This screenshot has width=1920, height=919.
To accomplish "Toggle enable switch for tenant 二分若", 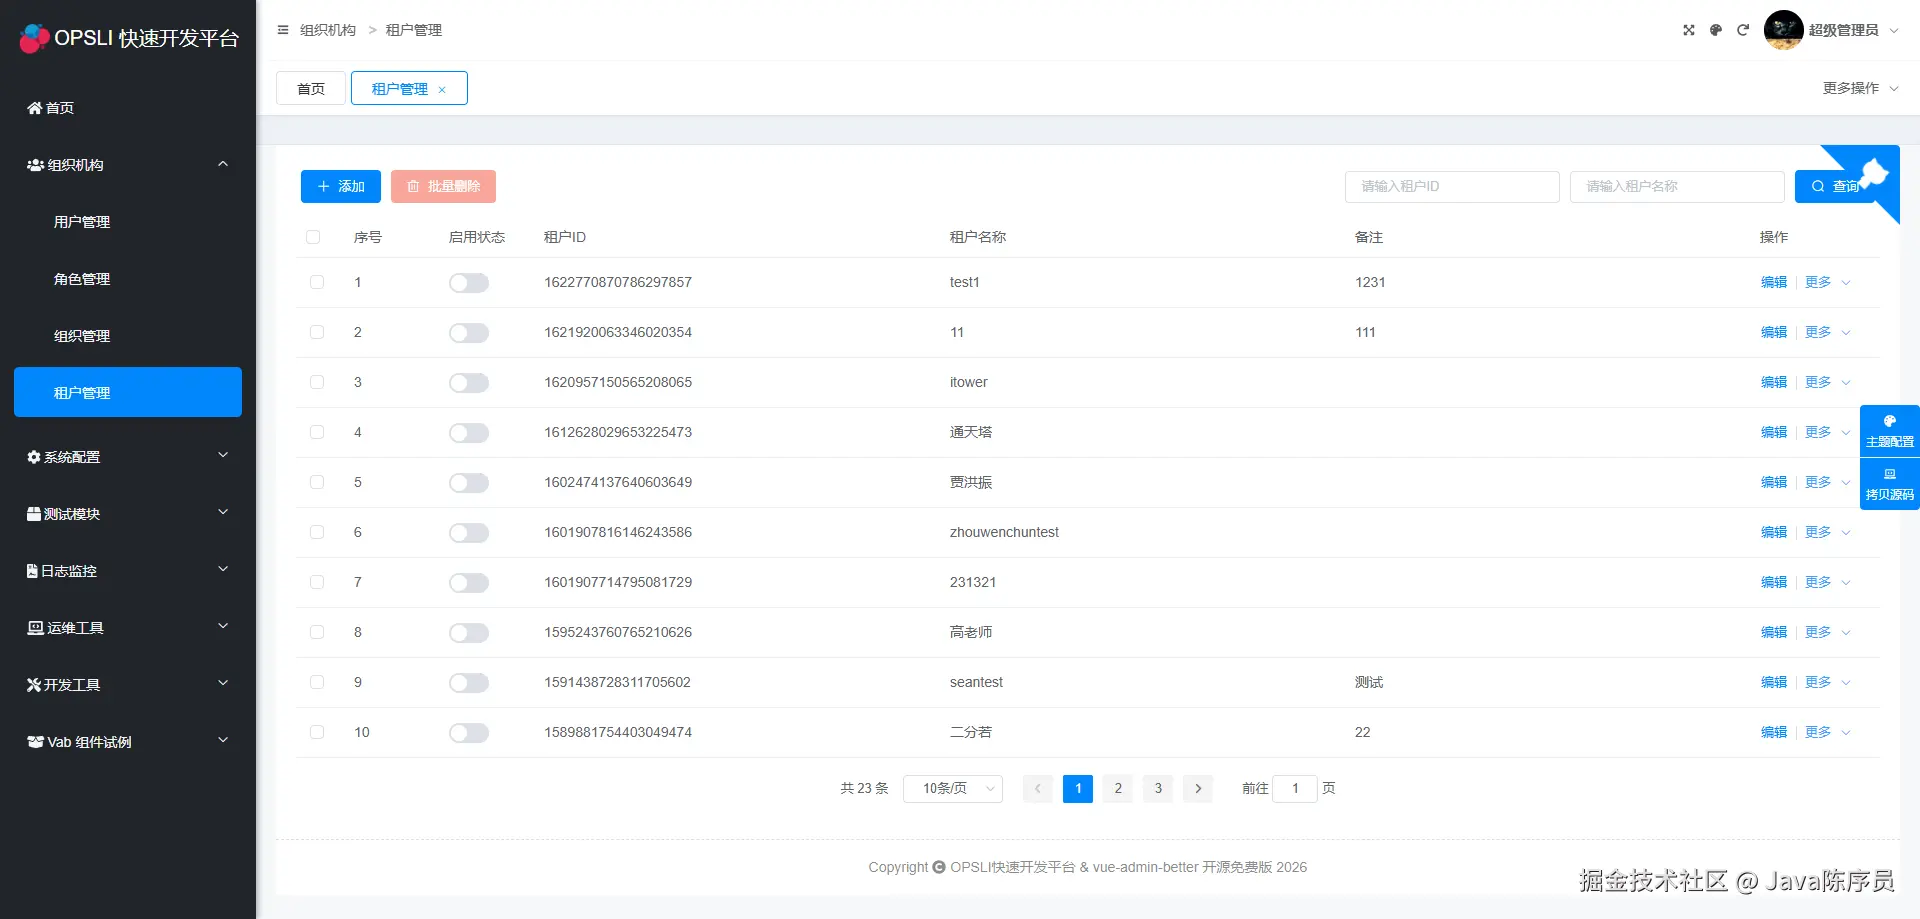I will (469, 733).
